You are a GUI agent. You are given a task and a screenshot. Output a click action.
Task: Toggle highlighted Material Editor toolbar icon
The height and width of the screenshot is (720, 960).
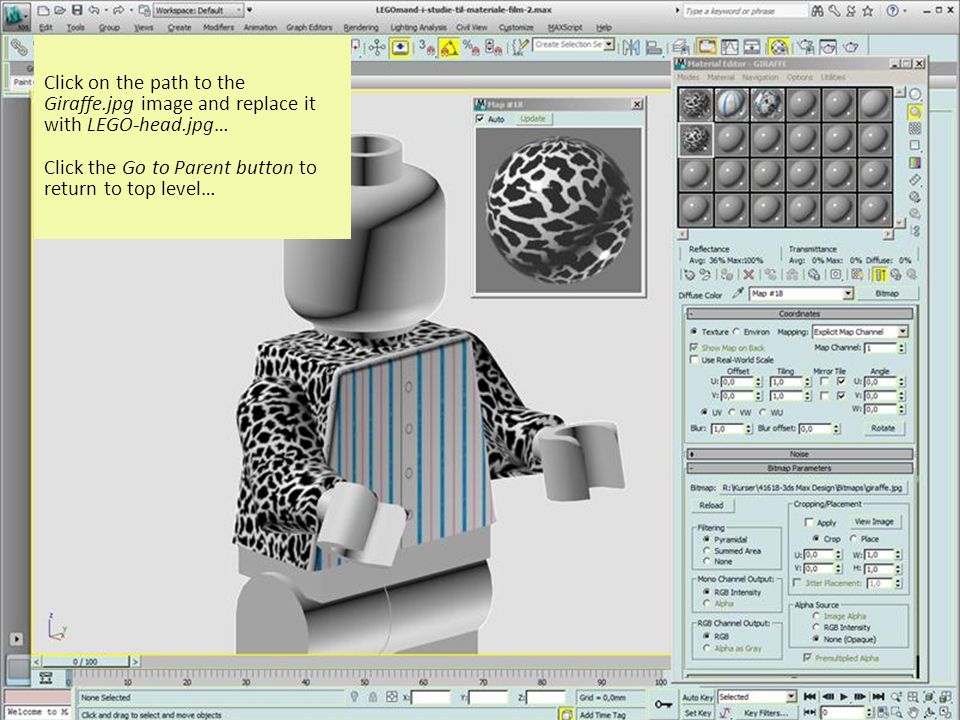point(778,47)
